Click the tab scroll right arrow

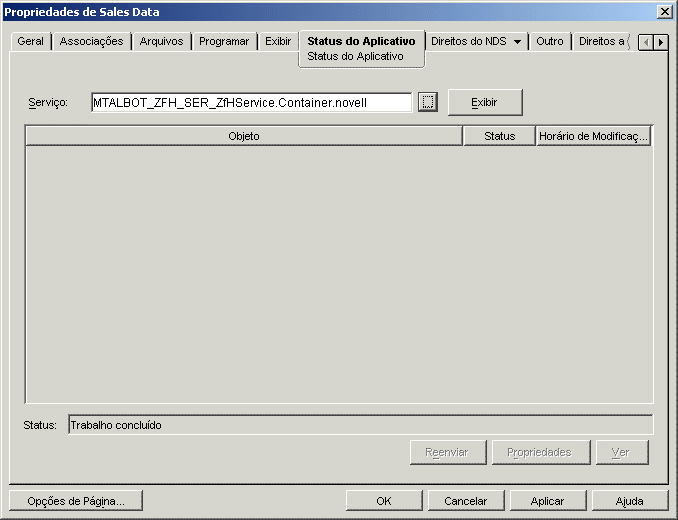661,42
